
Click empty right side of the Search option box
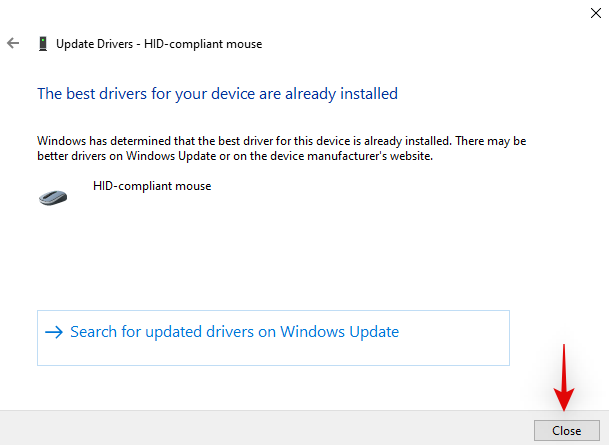[460, 338]
